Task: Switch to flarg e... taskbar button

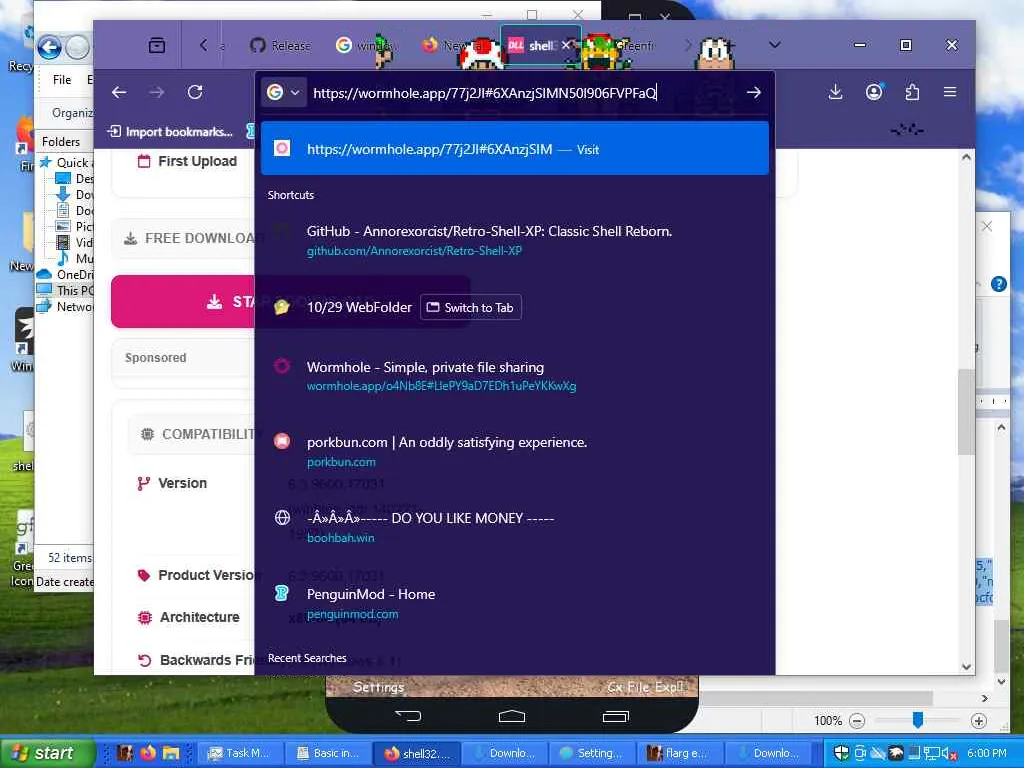Action: click(x=681, y=753)
